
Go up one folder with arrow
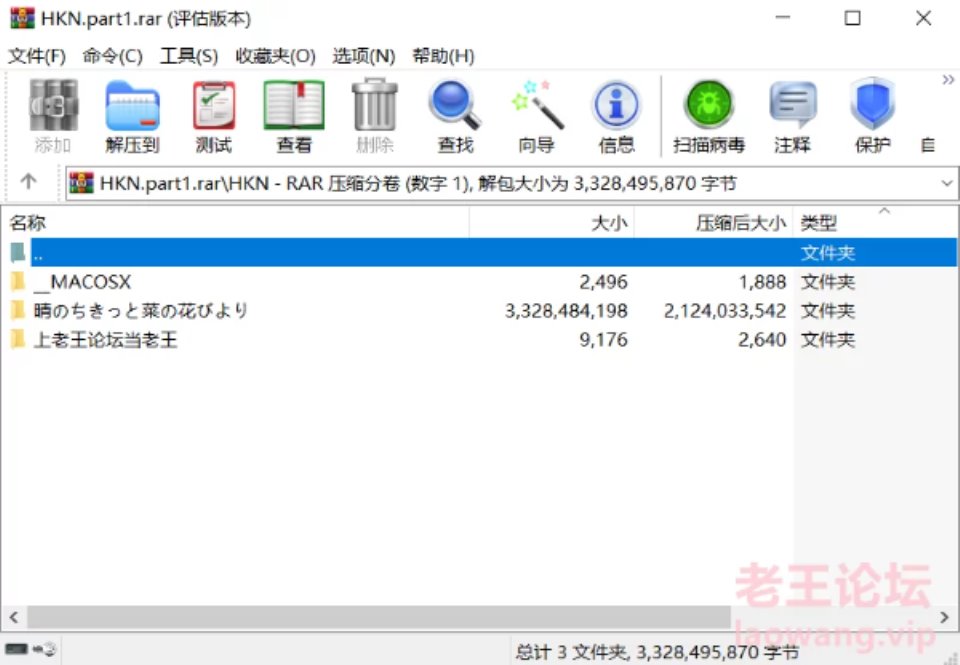tap(28, 182)
